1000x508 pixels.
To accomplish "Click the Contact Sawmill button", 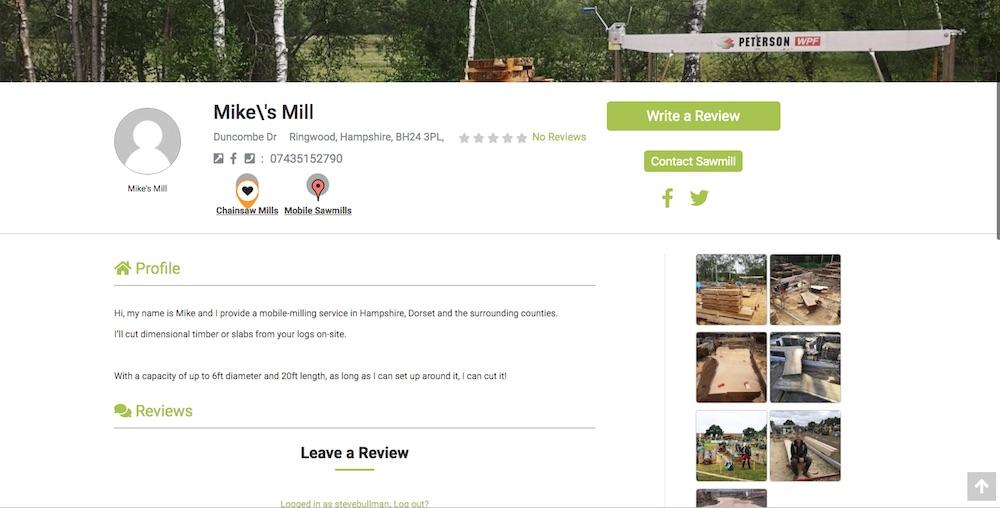I will coord(693,161).
